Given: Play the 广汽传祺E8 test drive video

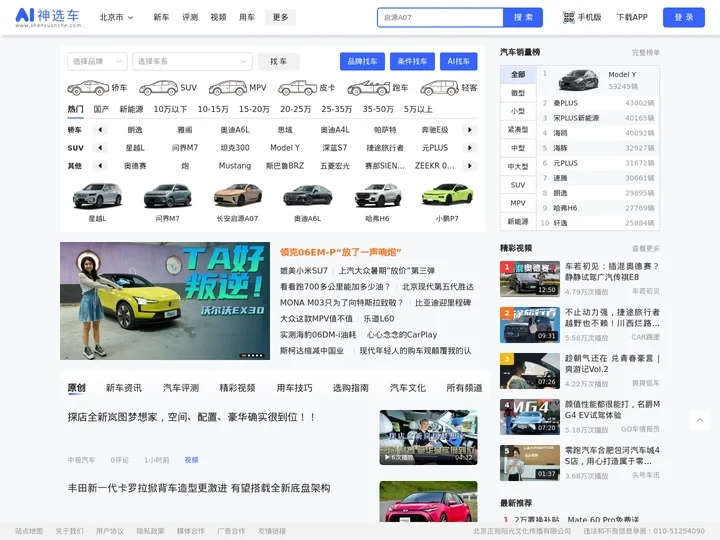Looking at the screenshot, I should (x=529, y=279).
